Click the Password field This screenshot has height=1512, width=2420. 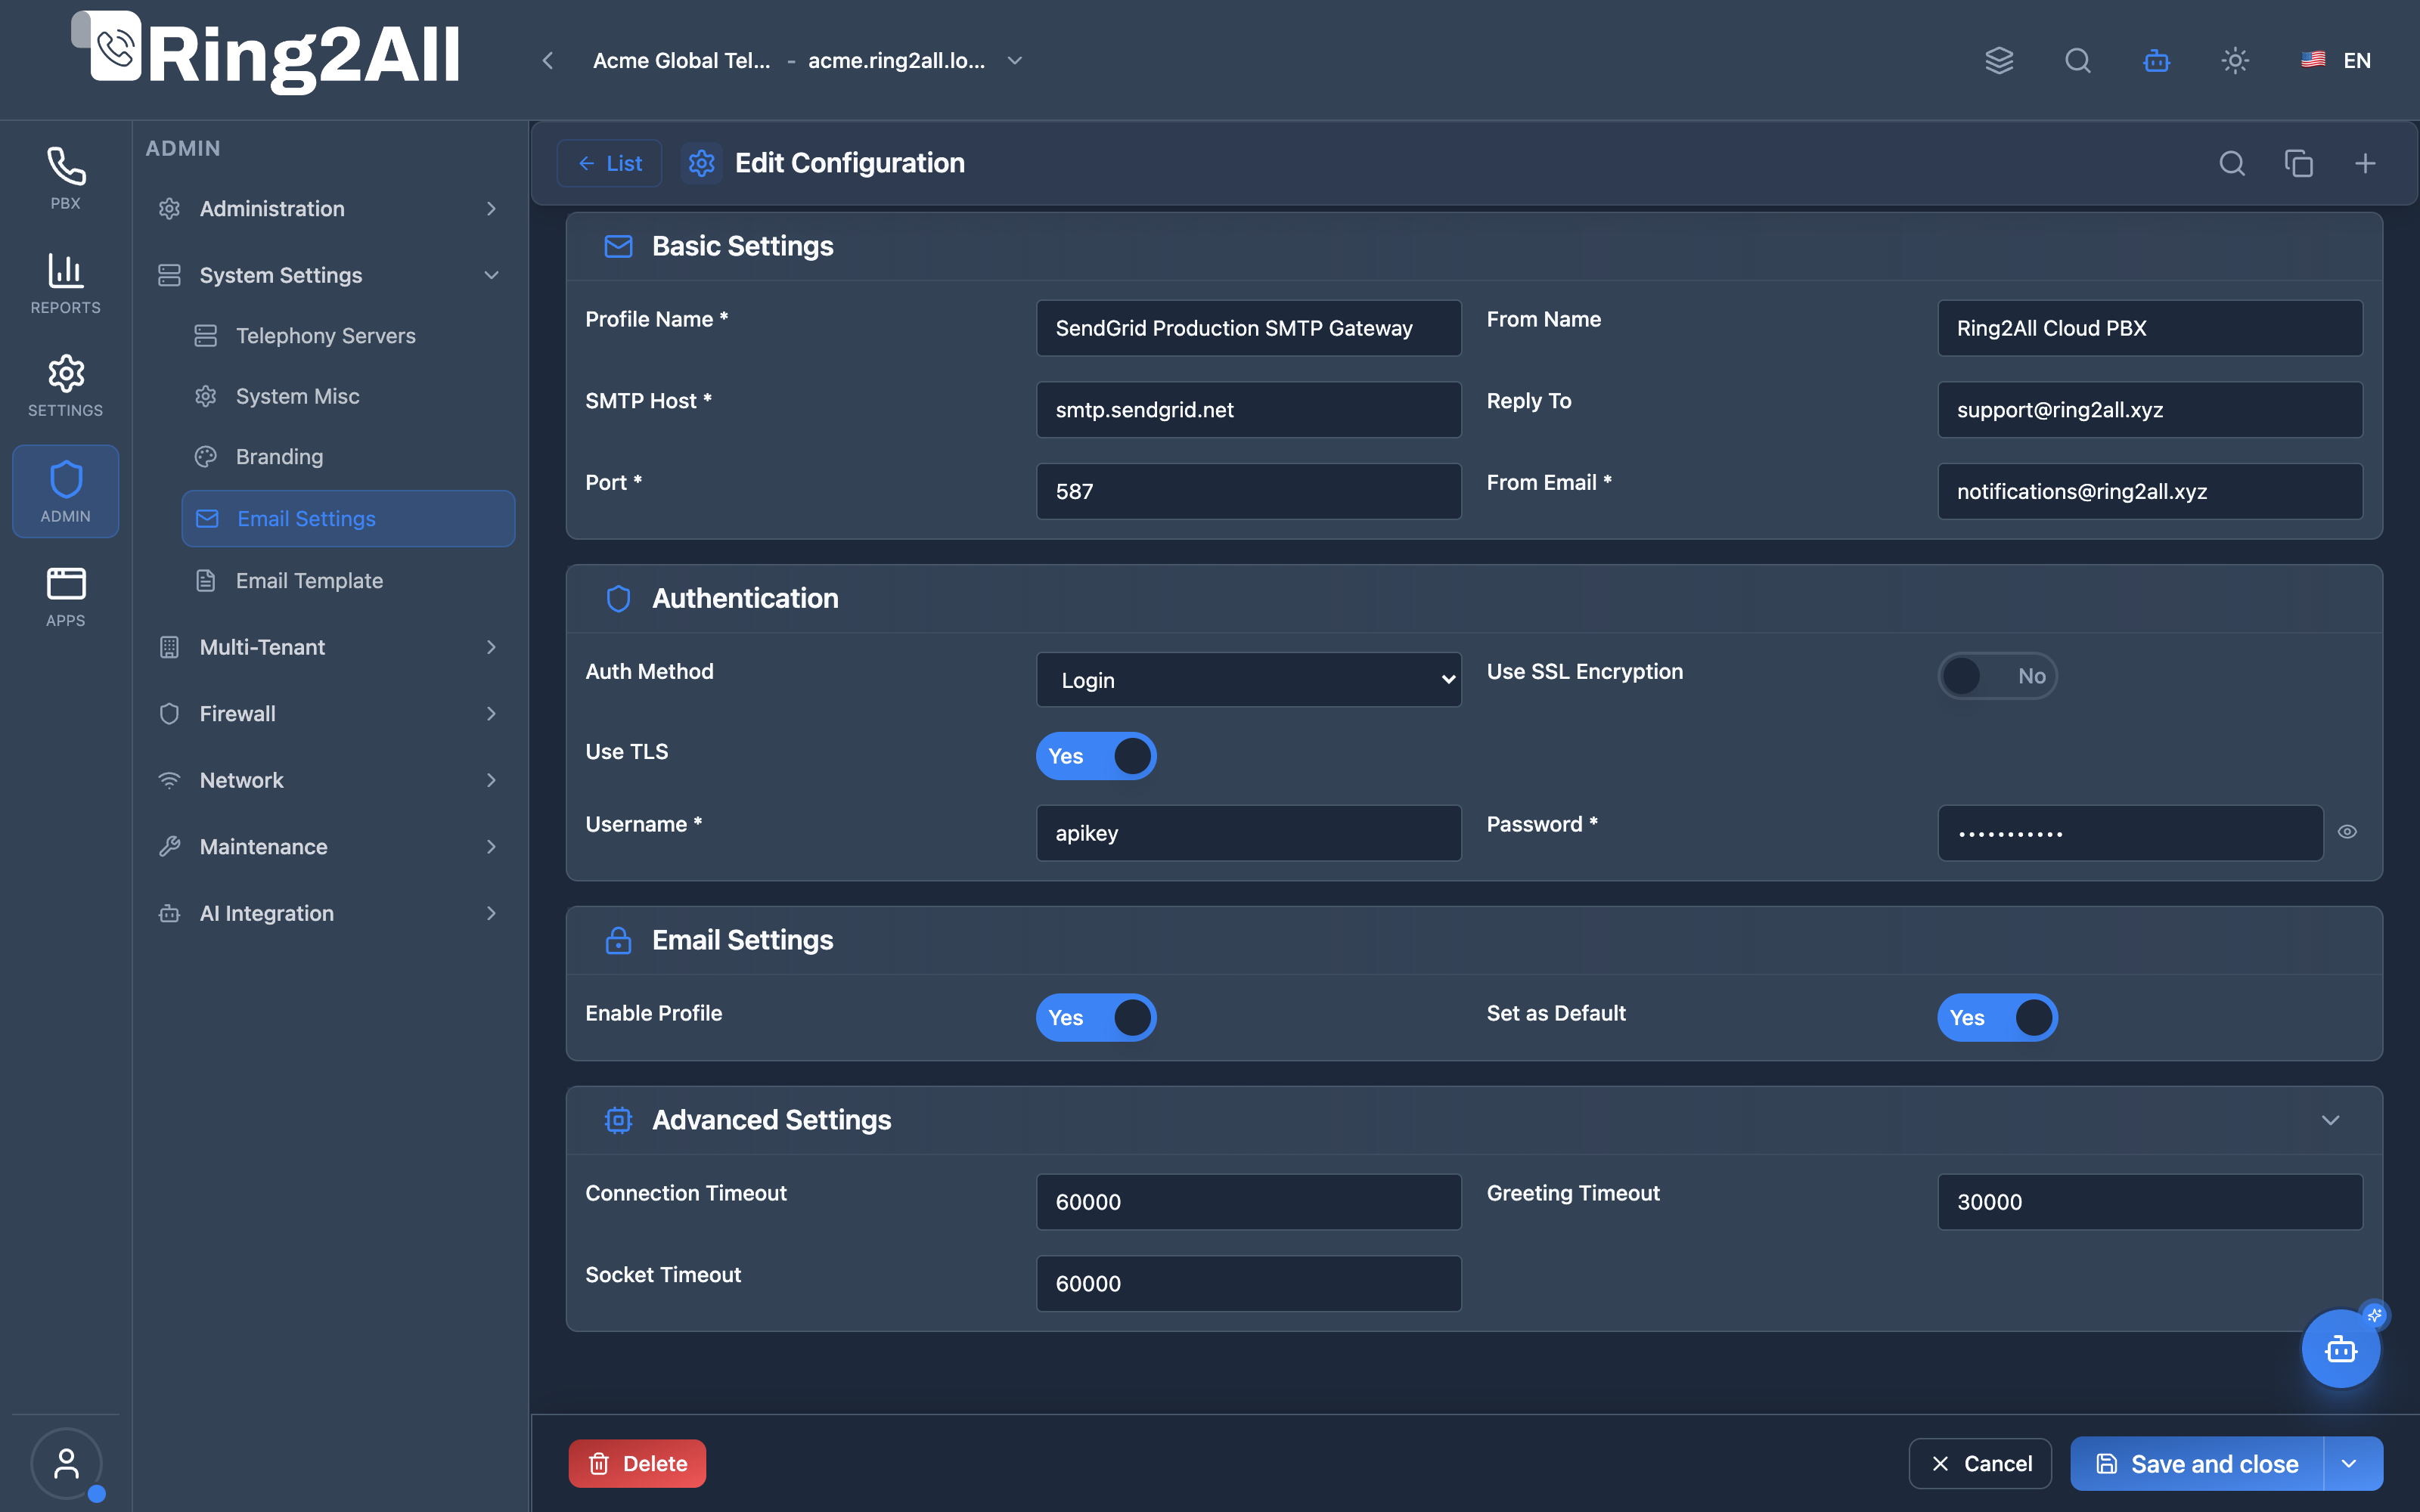[x=2130, y=833]
